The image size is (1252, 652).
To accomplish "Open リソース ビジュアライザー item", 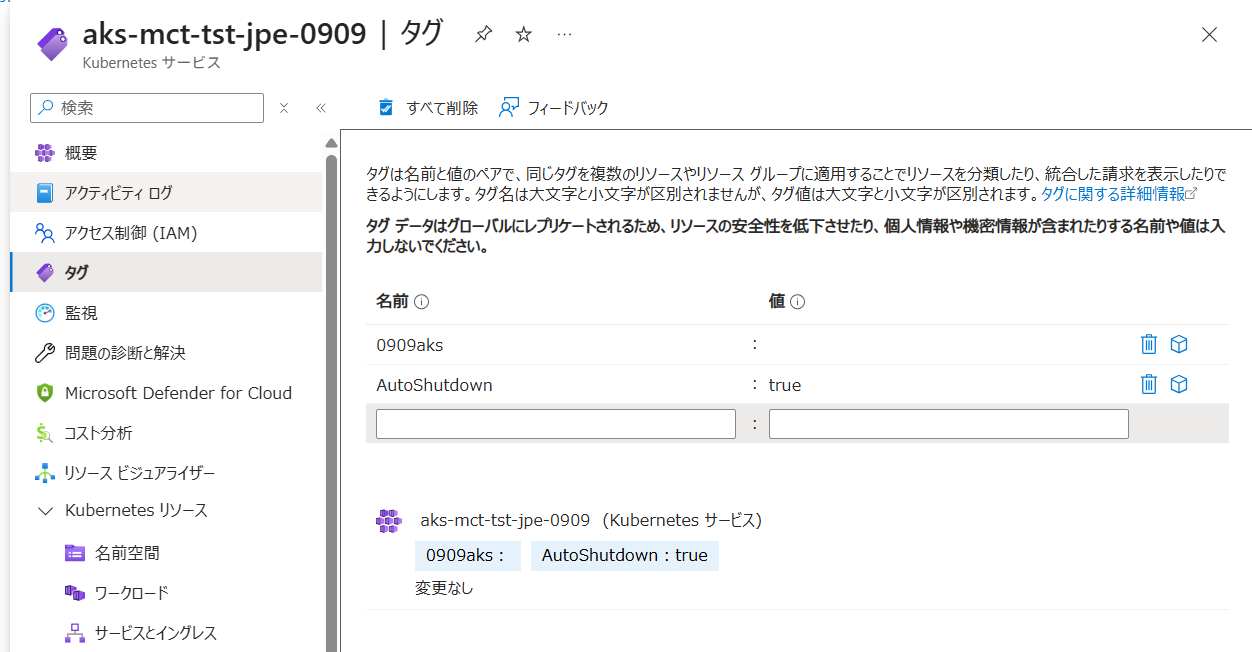I will [x=166, y=473].
